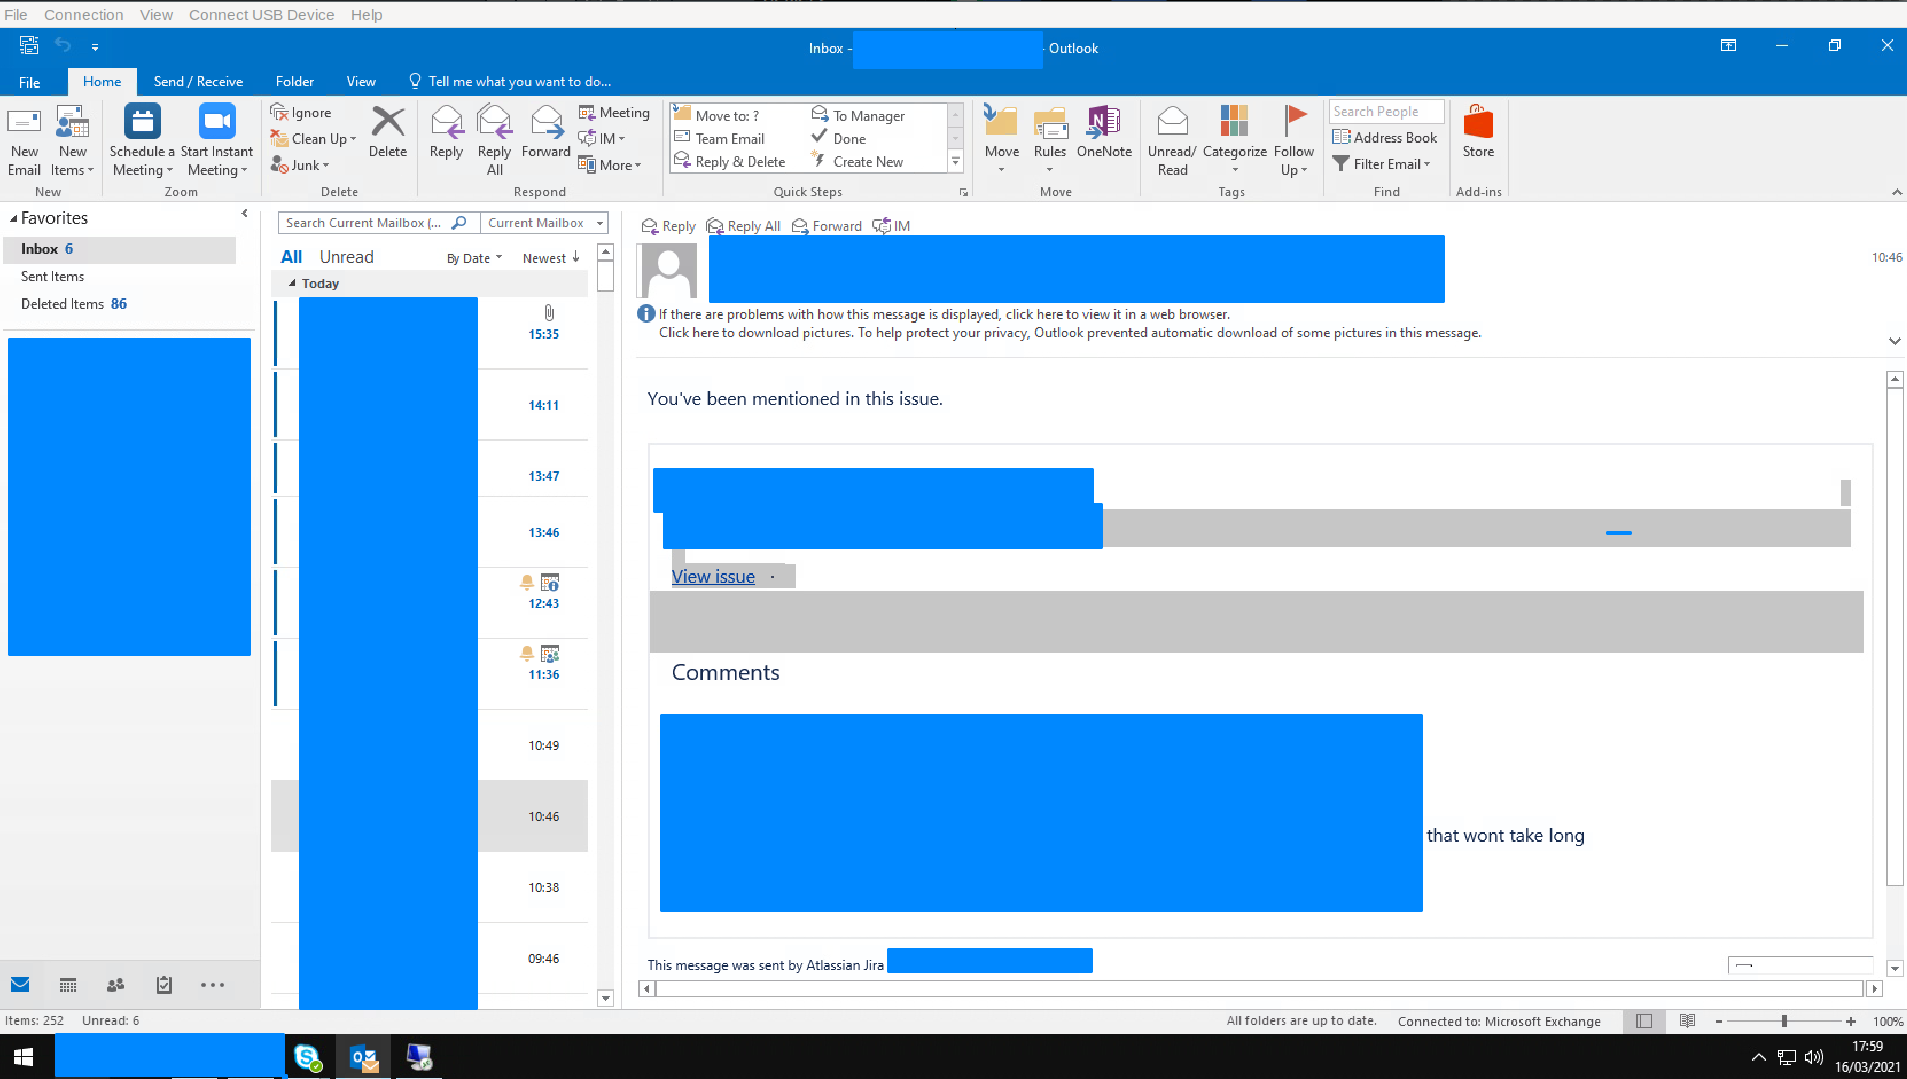Switch to Normal view in status bar
Image resolution: width=1907 pixels, height=1079 pixels.
1644,1021
